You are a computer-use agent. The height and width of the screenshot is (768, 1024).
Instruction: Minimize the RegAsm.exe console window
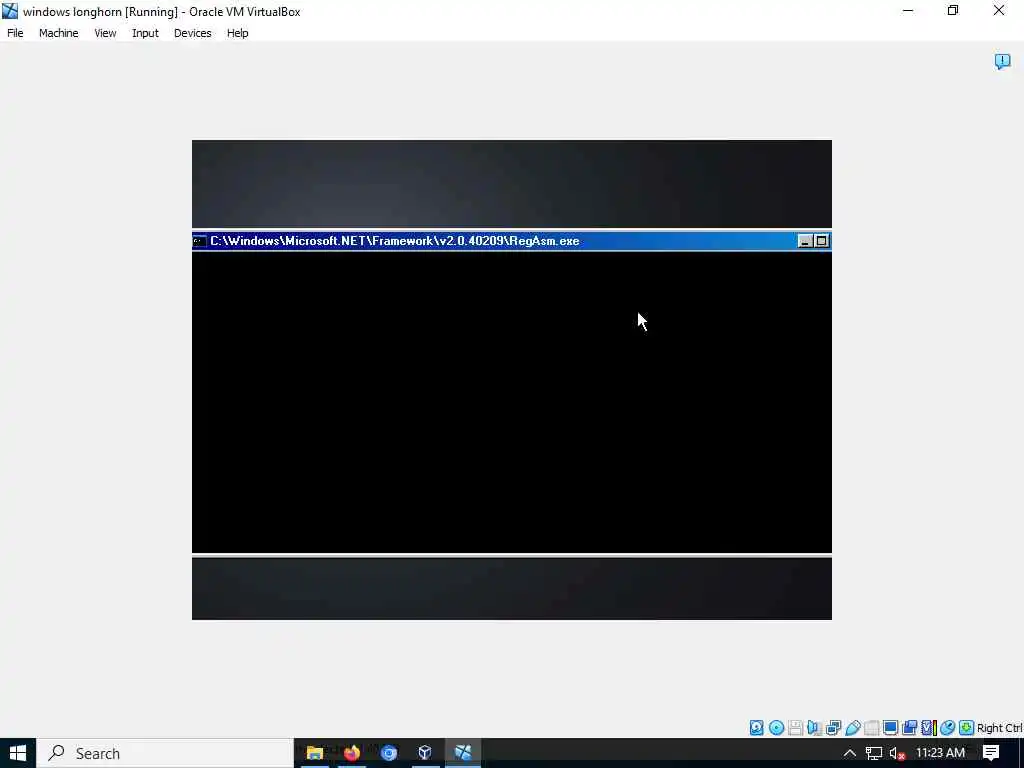[805, 241]
